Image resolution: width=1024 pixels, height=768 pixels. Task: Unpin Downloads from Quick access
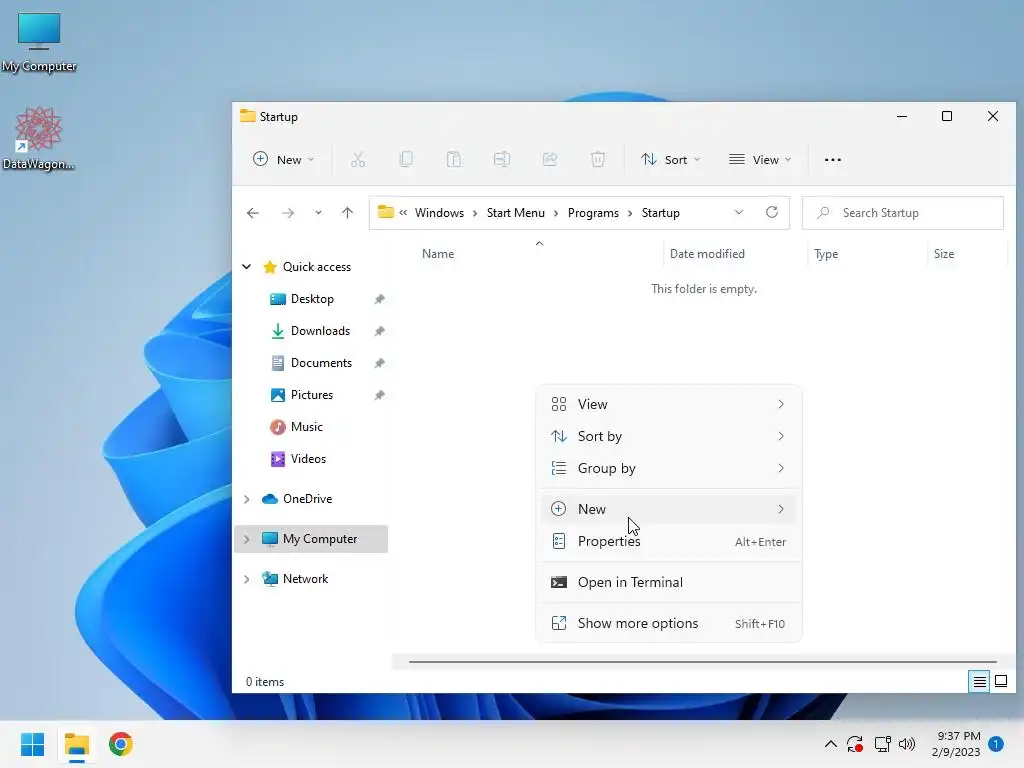(379, 331)
